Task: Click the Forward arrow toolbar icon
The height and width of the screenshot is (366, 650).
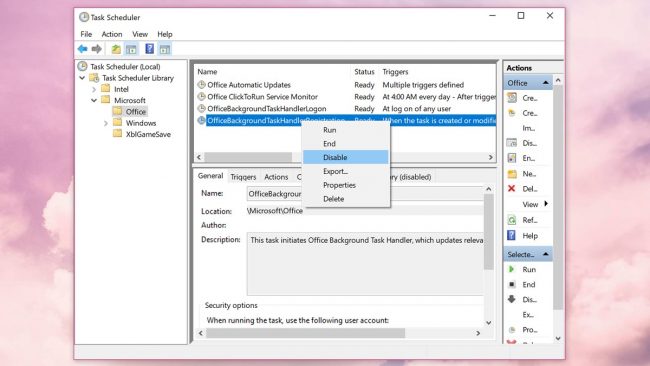Action: click(x=97, y=49)
